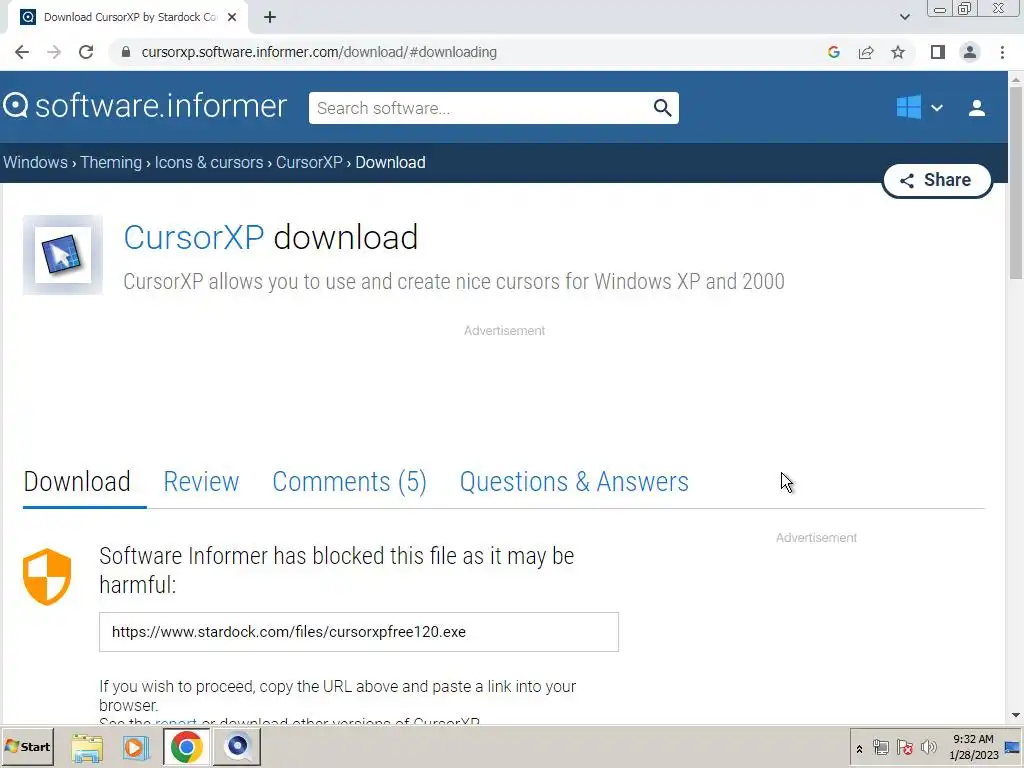Close the Download CursorXP tab
Screen dimensions: 1024x768
coord(232,18)
